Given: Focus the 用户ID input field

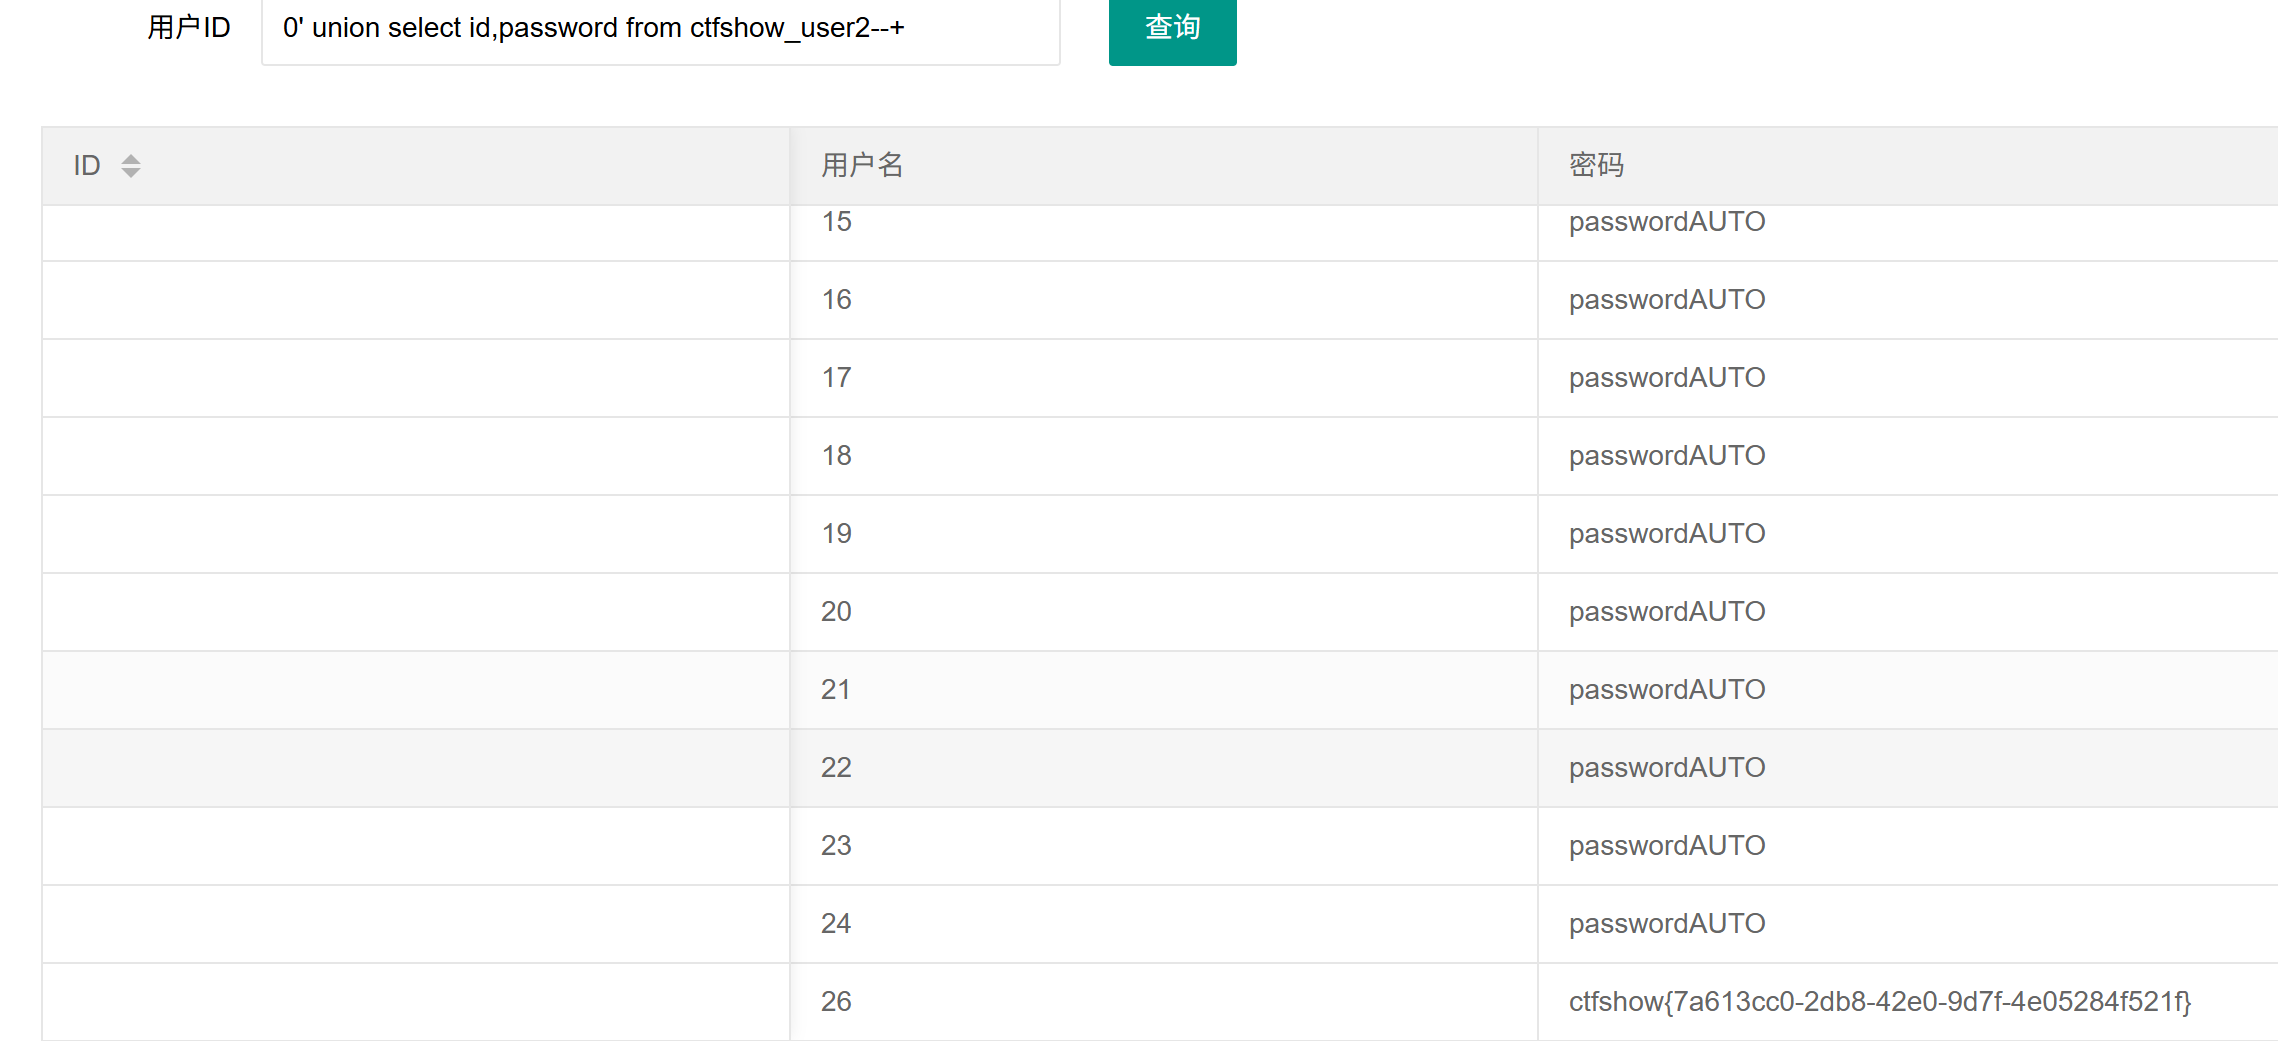Looking at the screenshot, I should 660,30.
